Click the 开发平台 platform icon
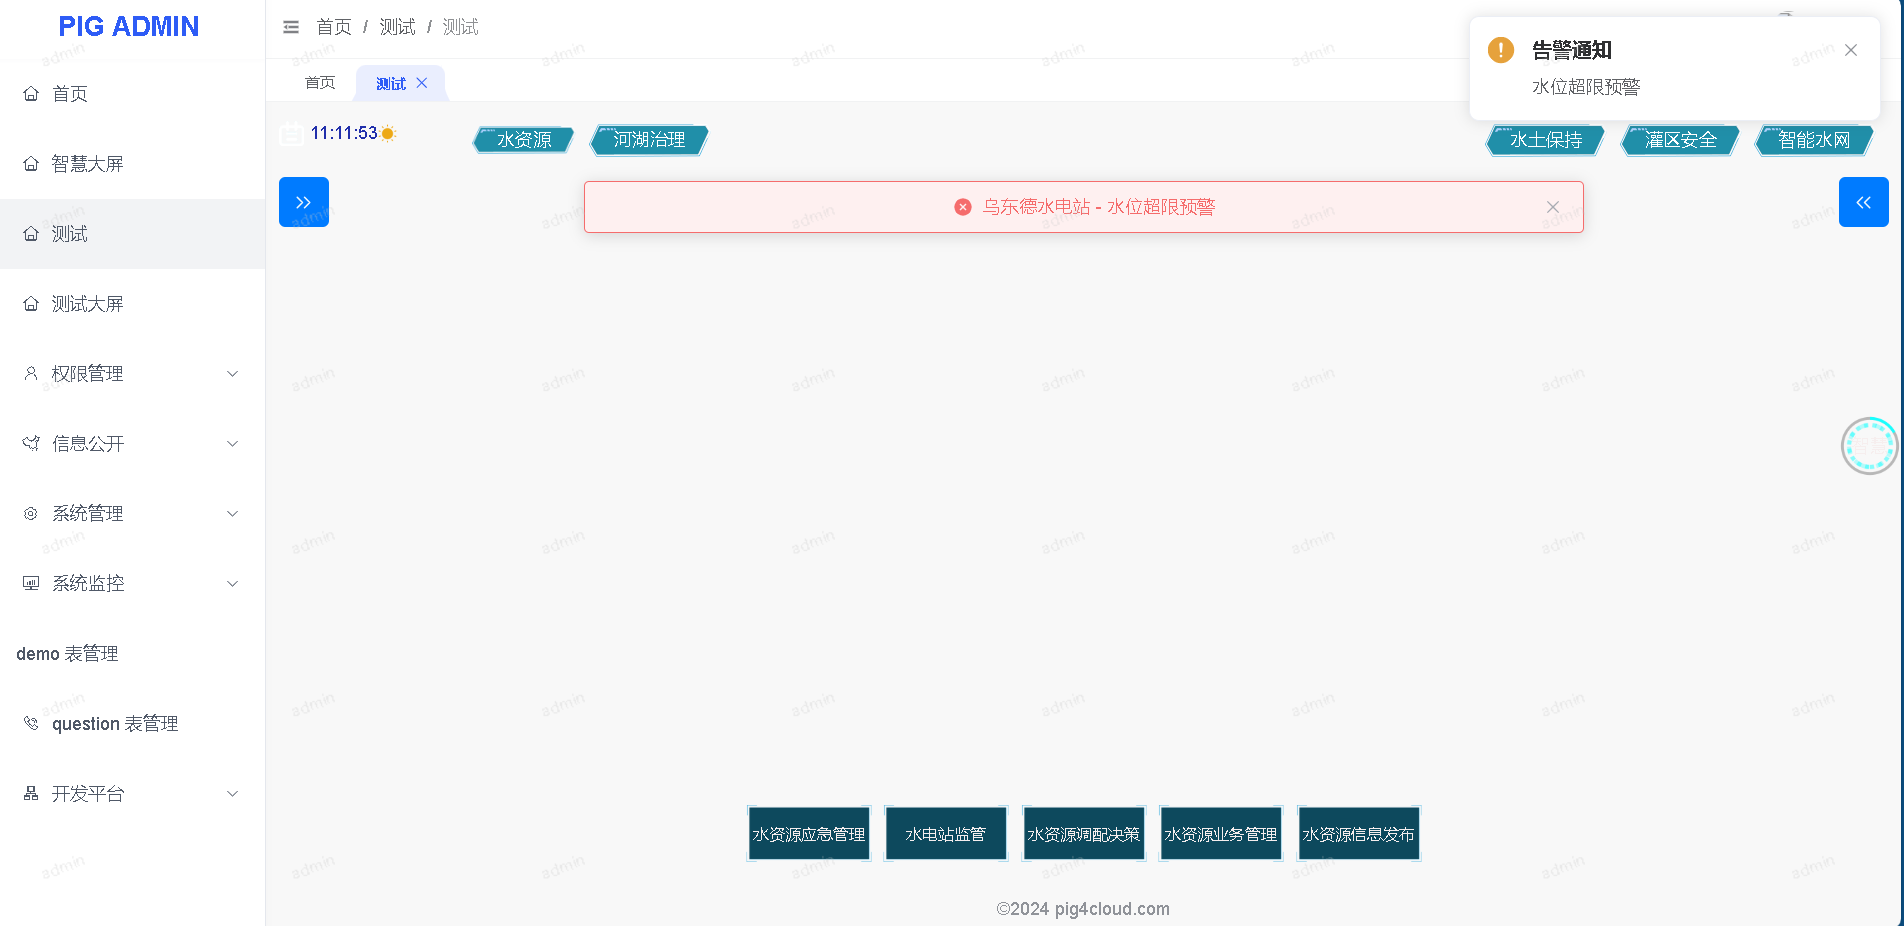Viewport: 1904px width, 926px height. [30, 793]
